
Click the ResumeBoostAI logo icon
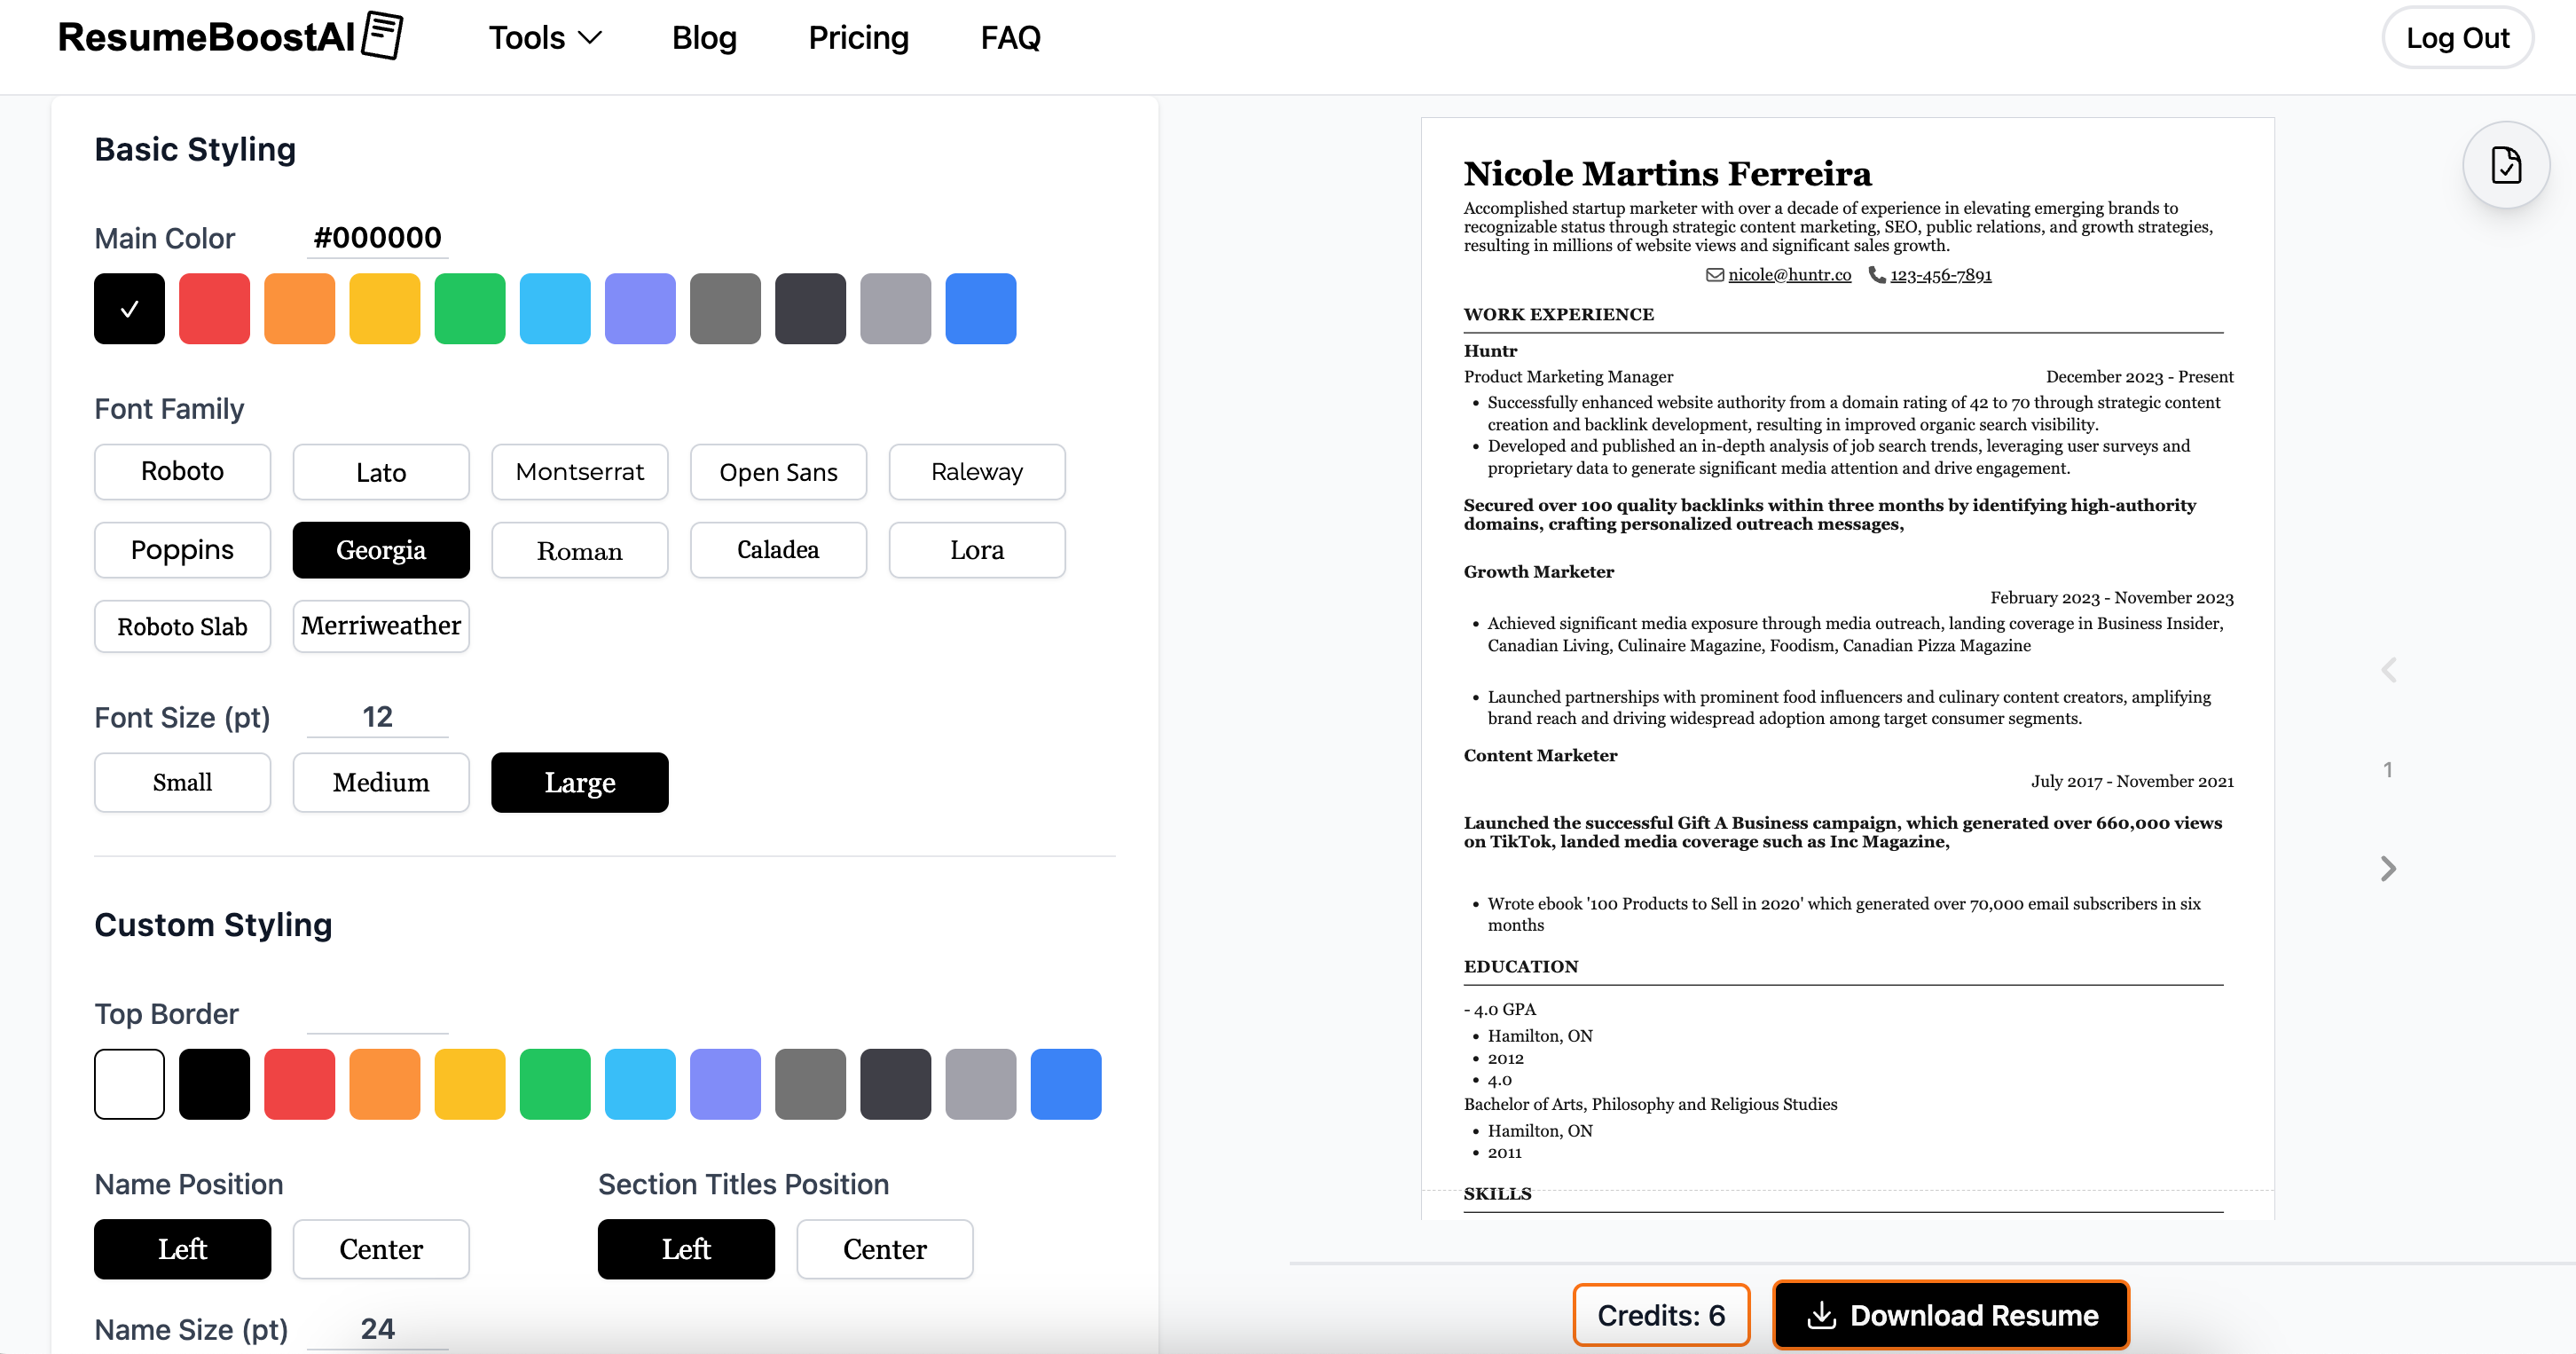[x=382, y=36]
